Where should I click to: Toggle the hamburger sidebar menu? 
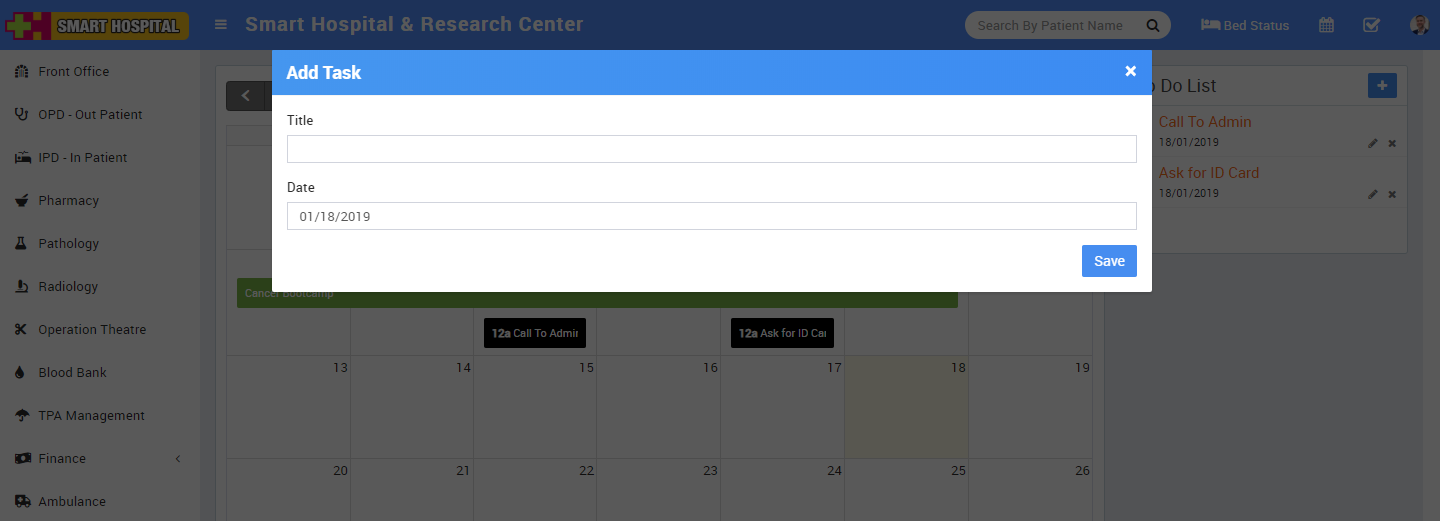click(221, 25)
